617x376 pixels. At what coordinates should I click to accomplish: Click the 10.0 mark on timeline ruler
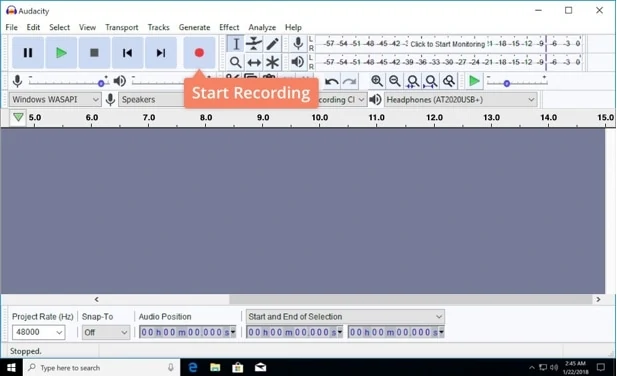pos(320,117)
